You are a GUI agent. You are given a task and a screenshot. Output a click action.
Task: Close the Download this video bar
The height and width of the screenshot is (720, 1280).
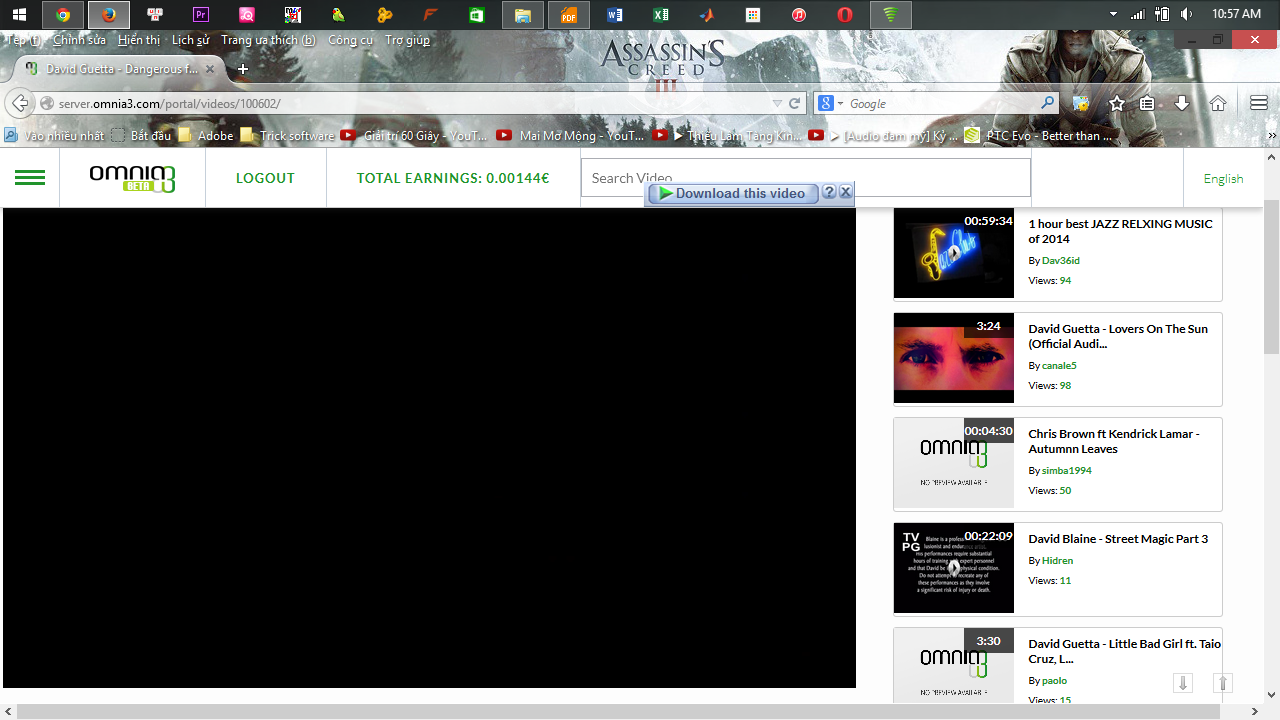click(845, 193)
